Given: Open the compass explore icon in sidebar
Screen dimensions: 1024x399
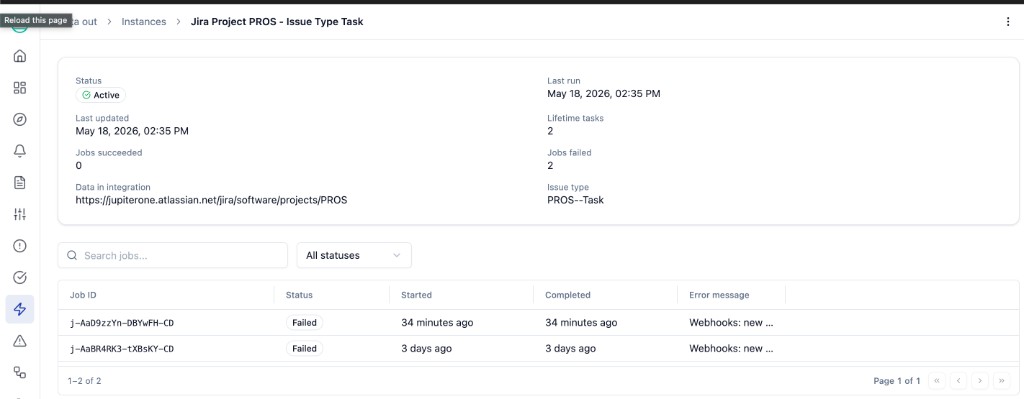Looking at the screenshot, I should tap(20, 120).
